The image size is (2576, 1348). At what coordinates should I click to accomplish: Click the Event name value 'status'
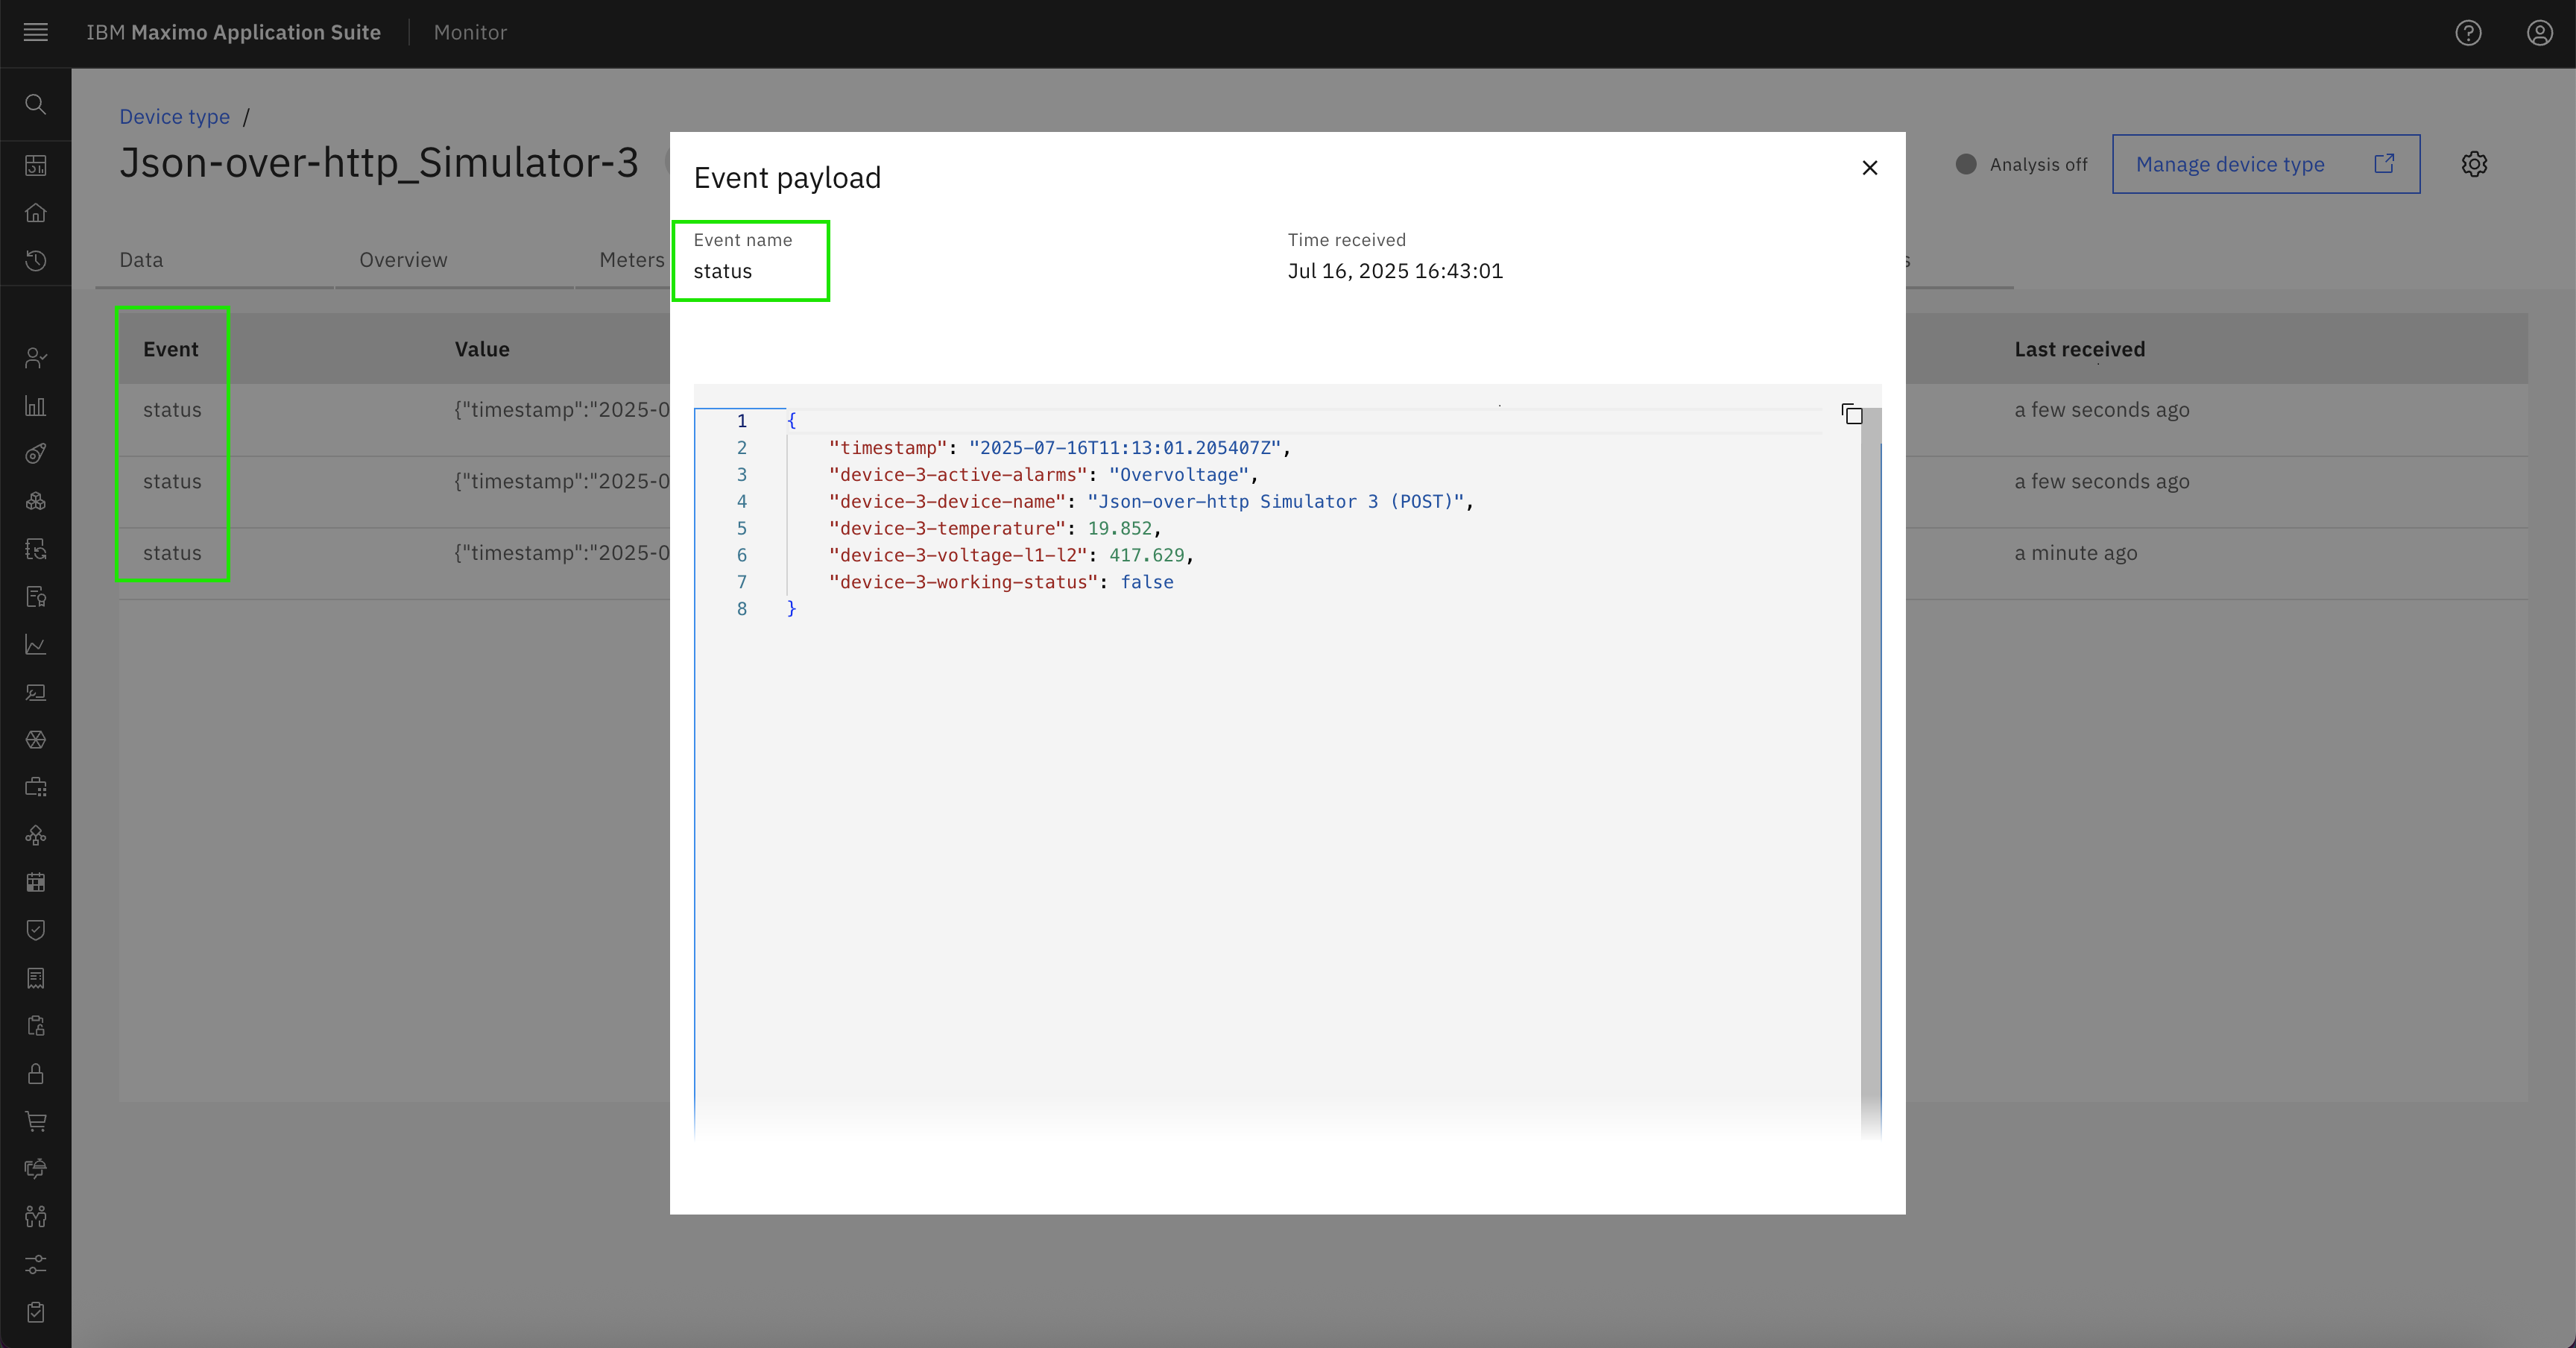[x=722, y=271]
